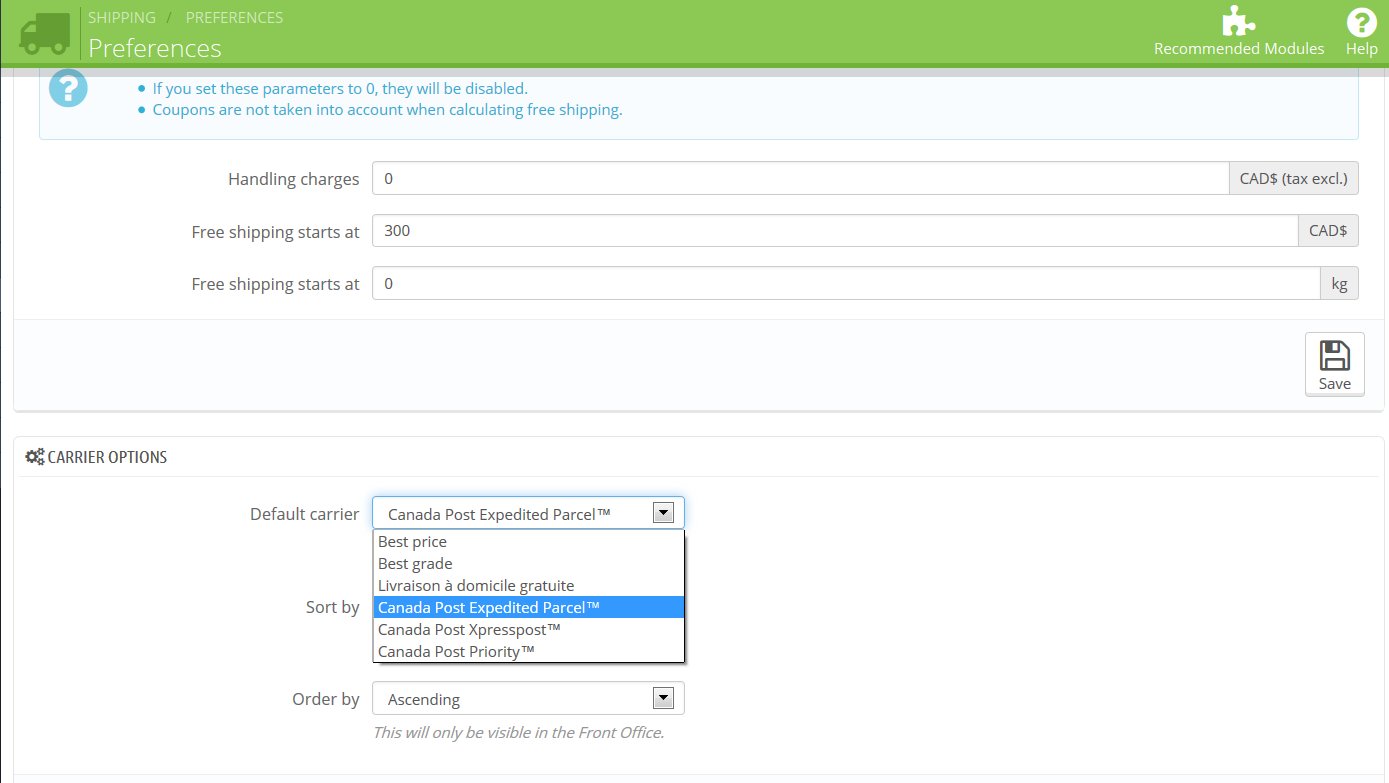Click 'If you set these parameters to 0' note
Image resolution: width=1389 pixels, height=783 pixels.
click(340, 88)
